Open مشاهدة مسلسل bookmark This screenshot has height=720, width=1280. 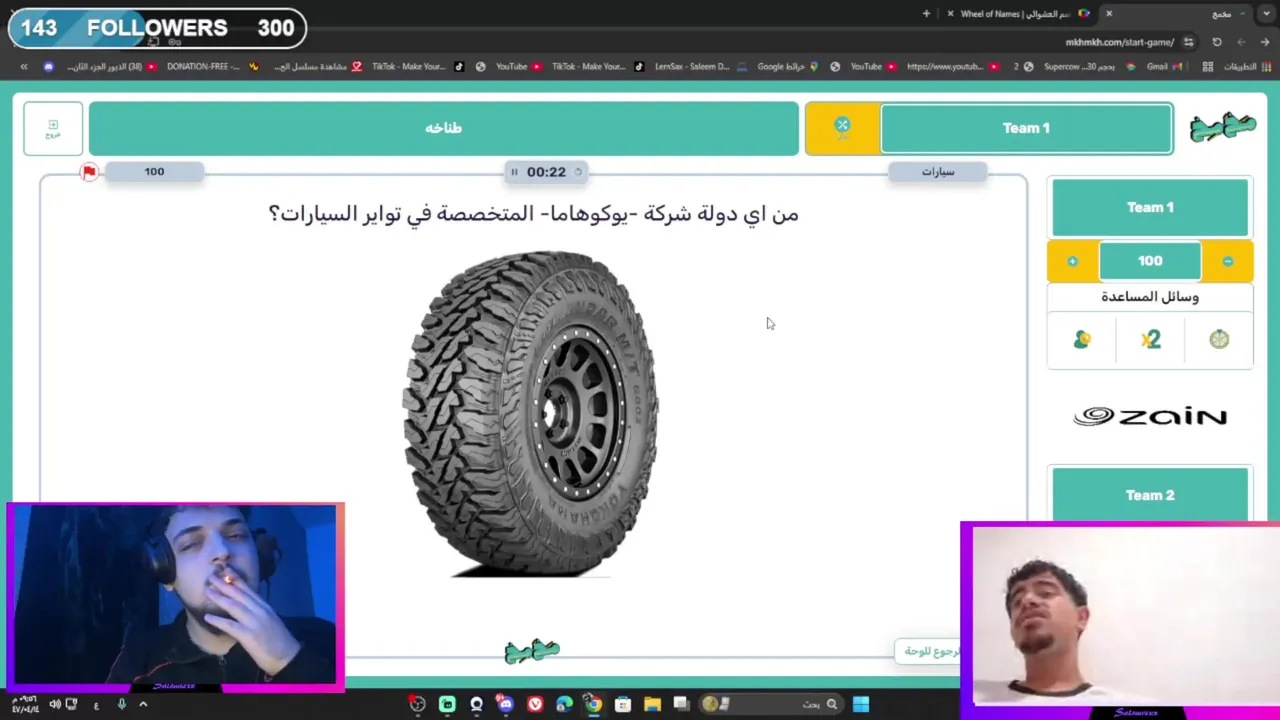(317, 67)
